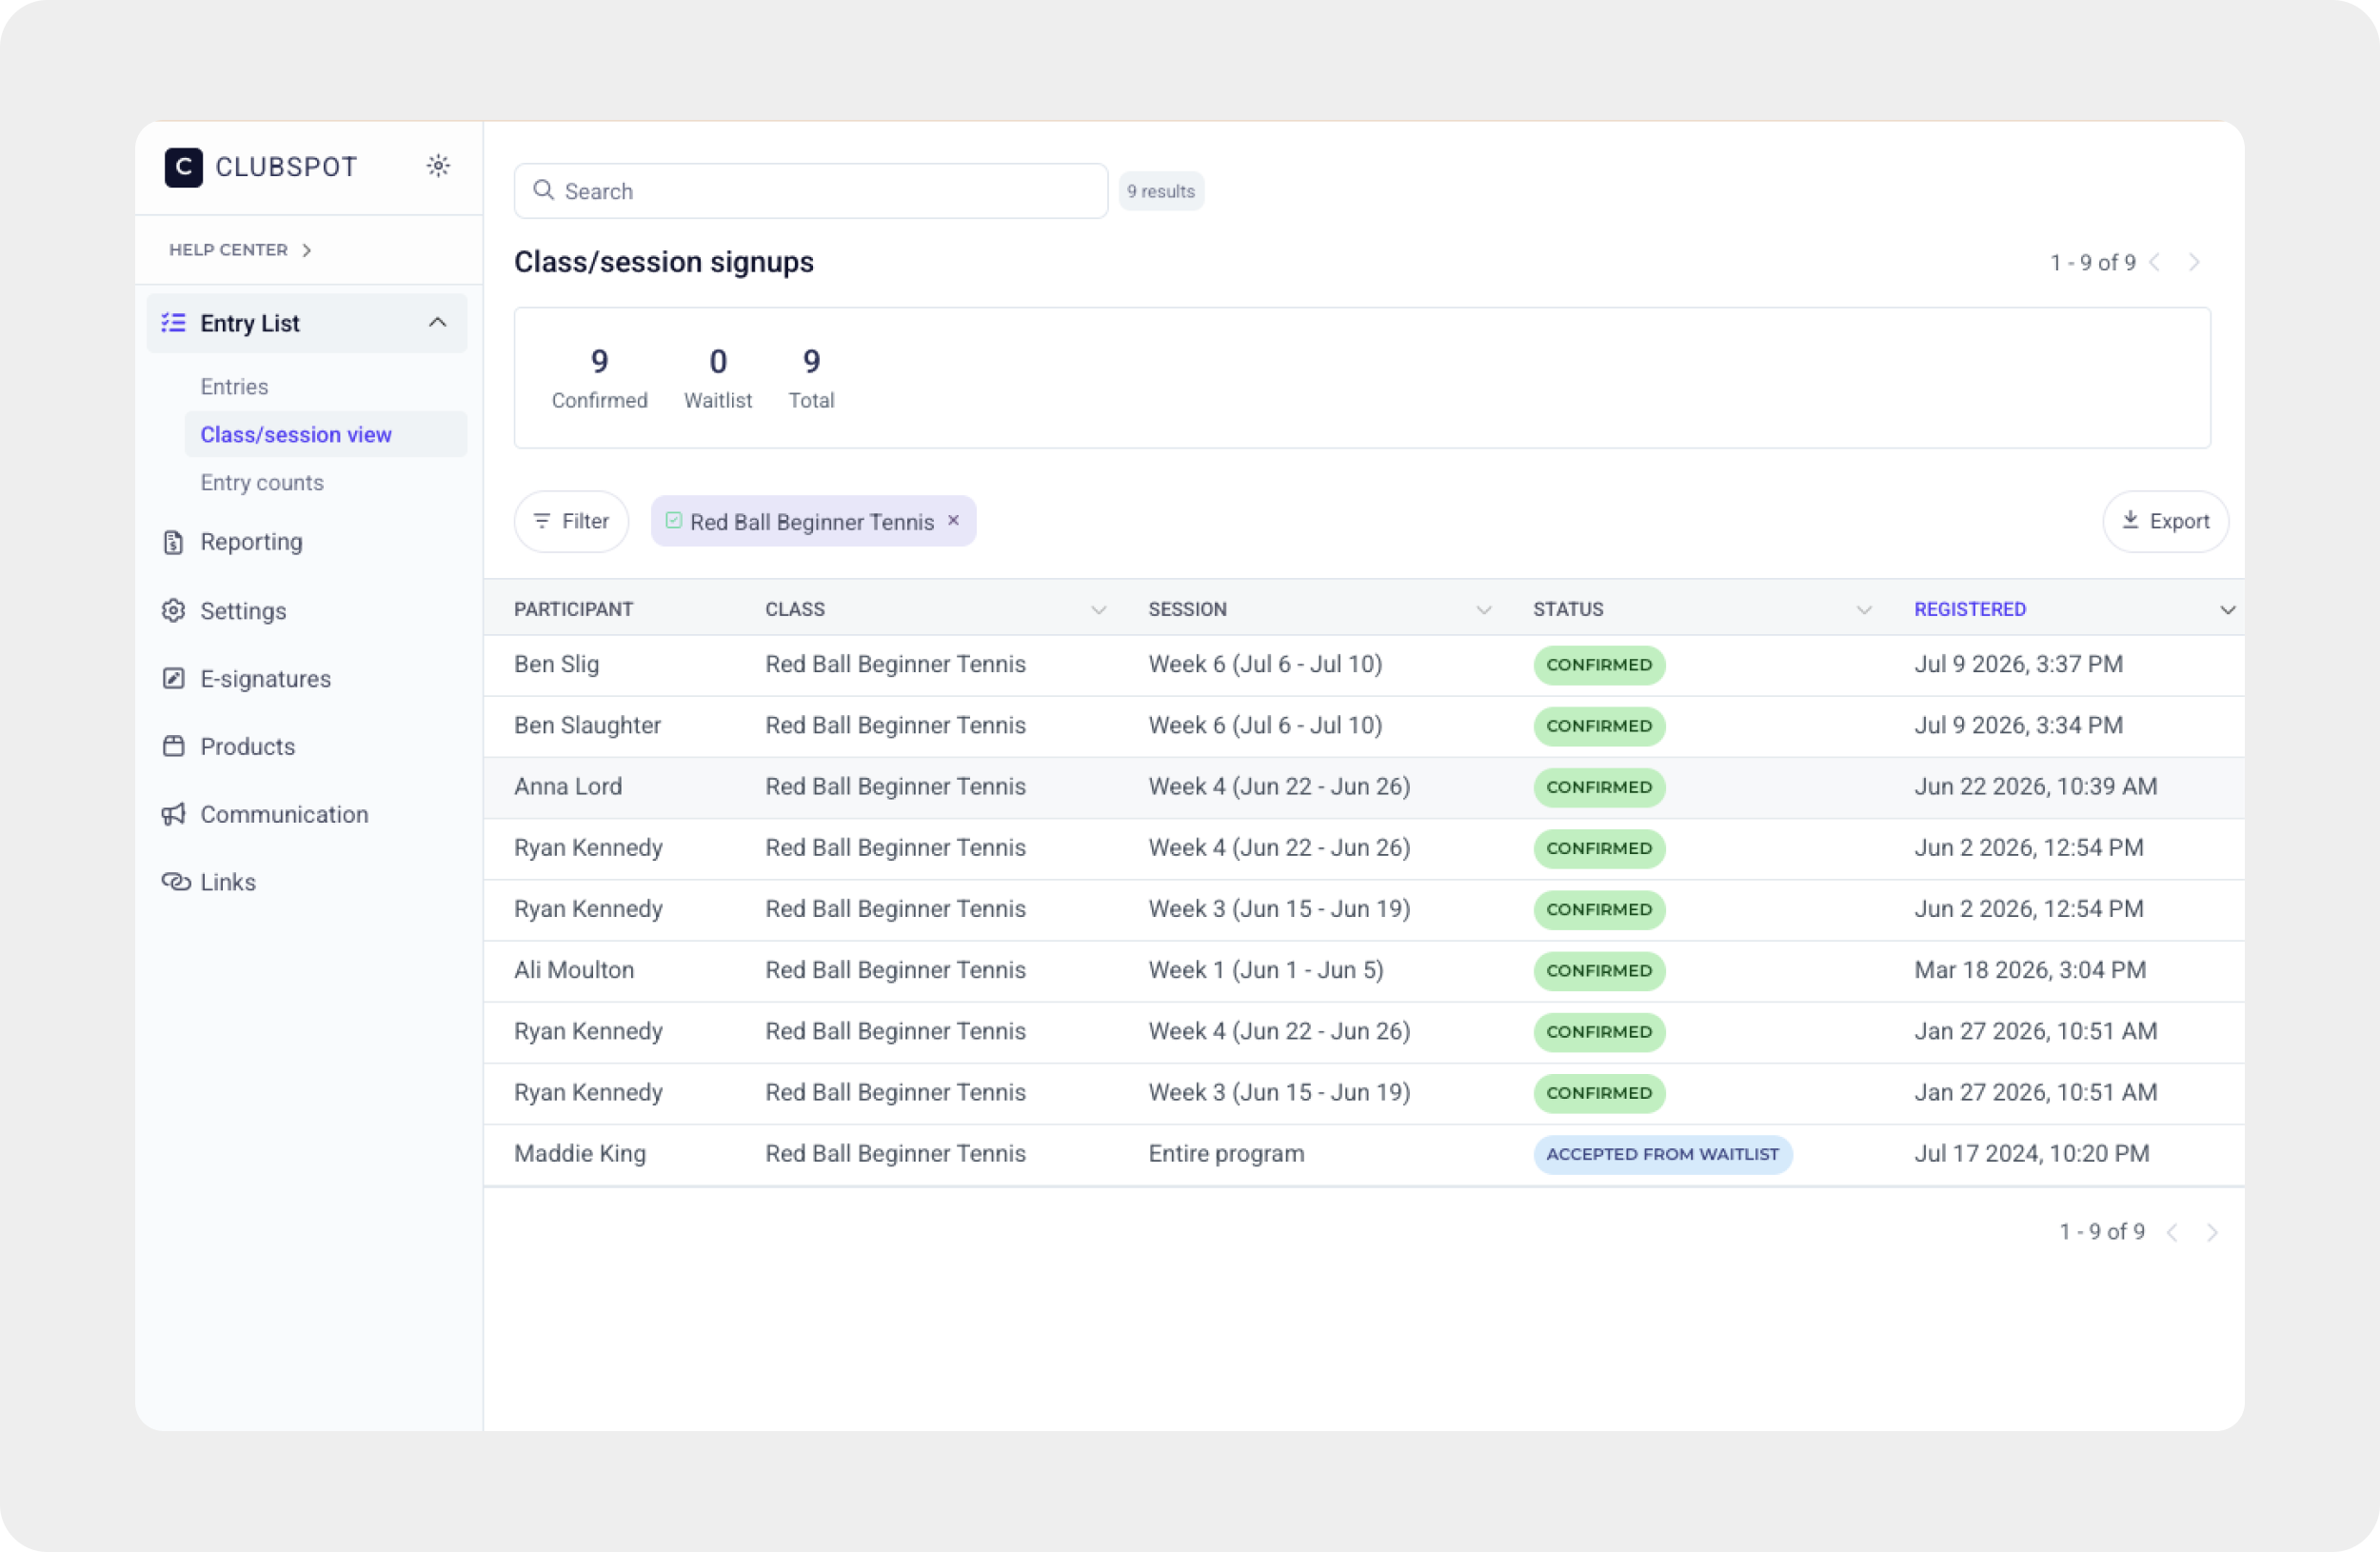Click the Confirmed count stat
Viewport: 2380px width, 1552px height.
tap(599, 378)
